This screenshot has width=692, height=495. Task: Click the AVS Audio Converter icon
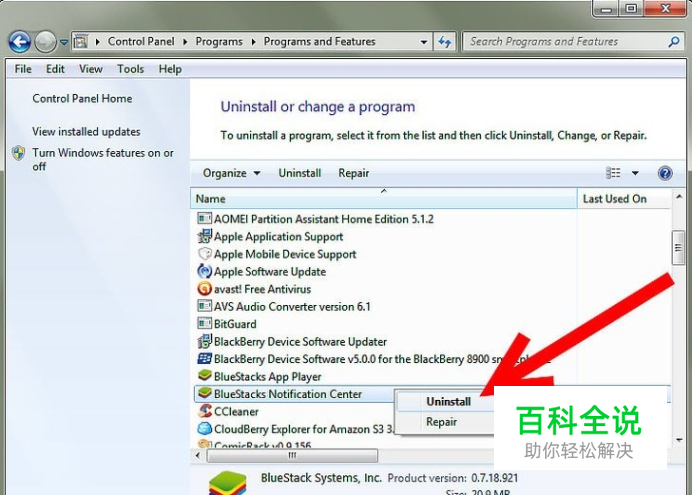click(204, 306)
